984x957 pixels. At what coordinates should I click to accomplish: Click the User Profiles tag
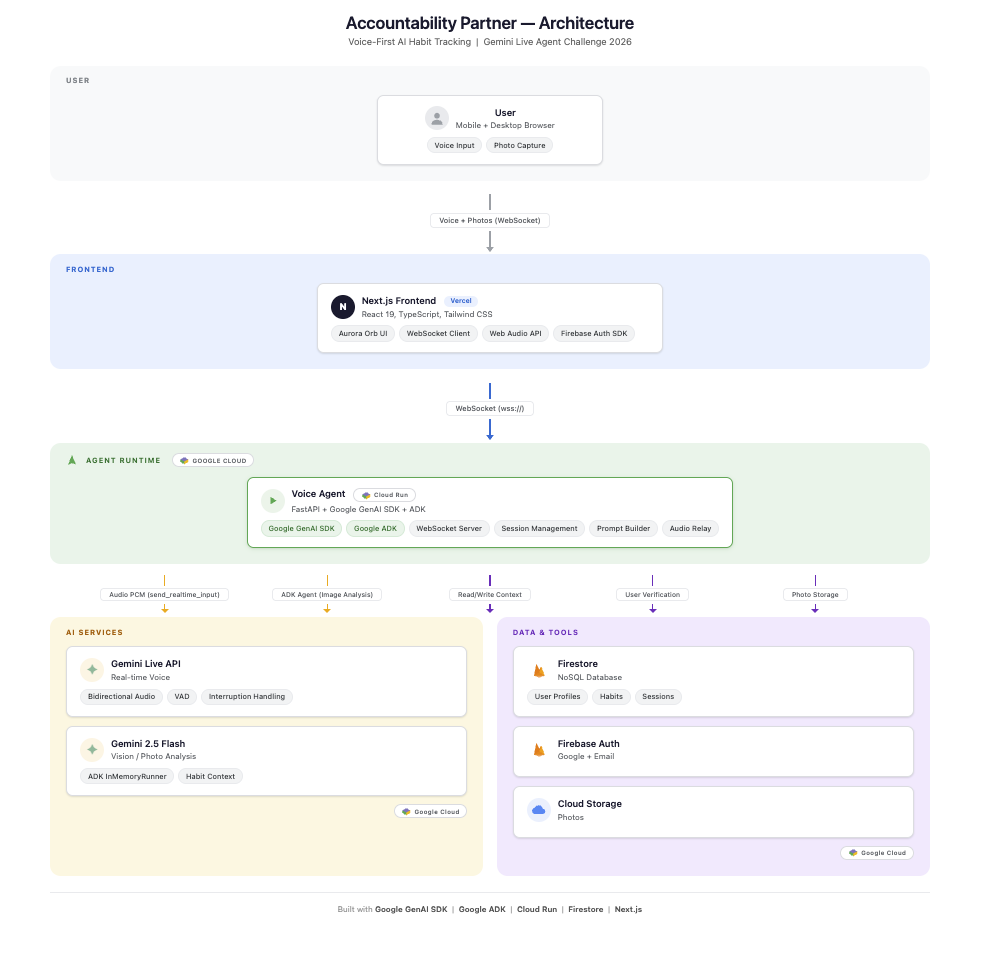[557, 696]
